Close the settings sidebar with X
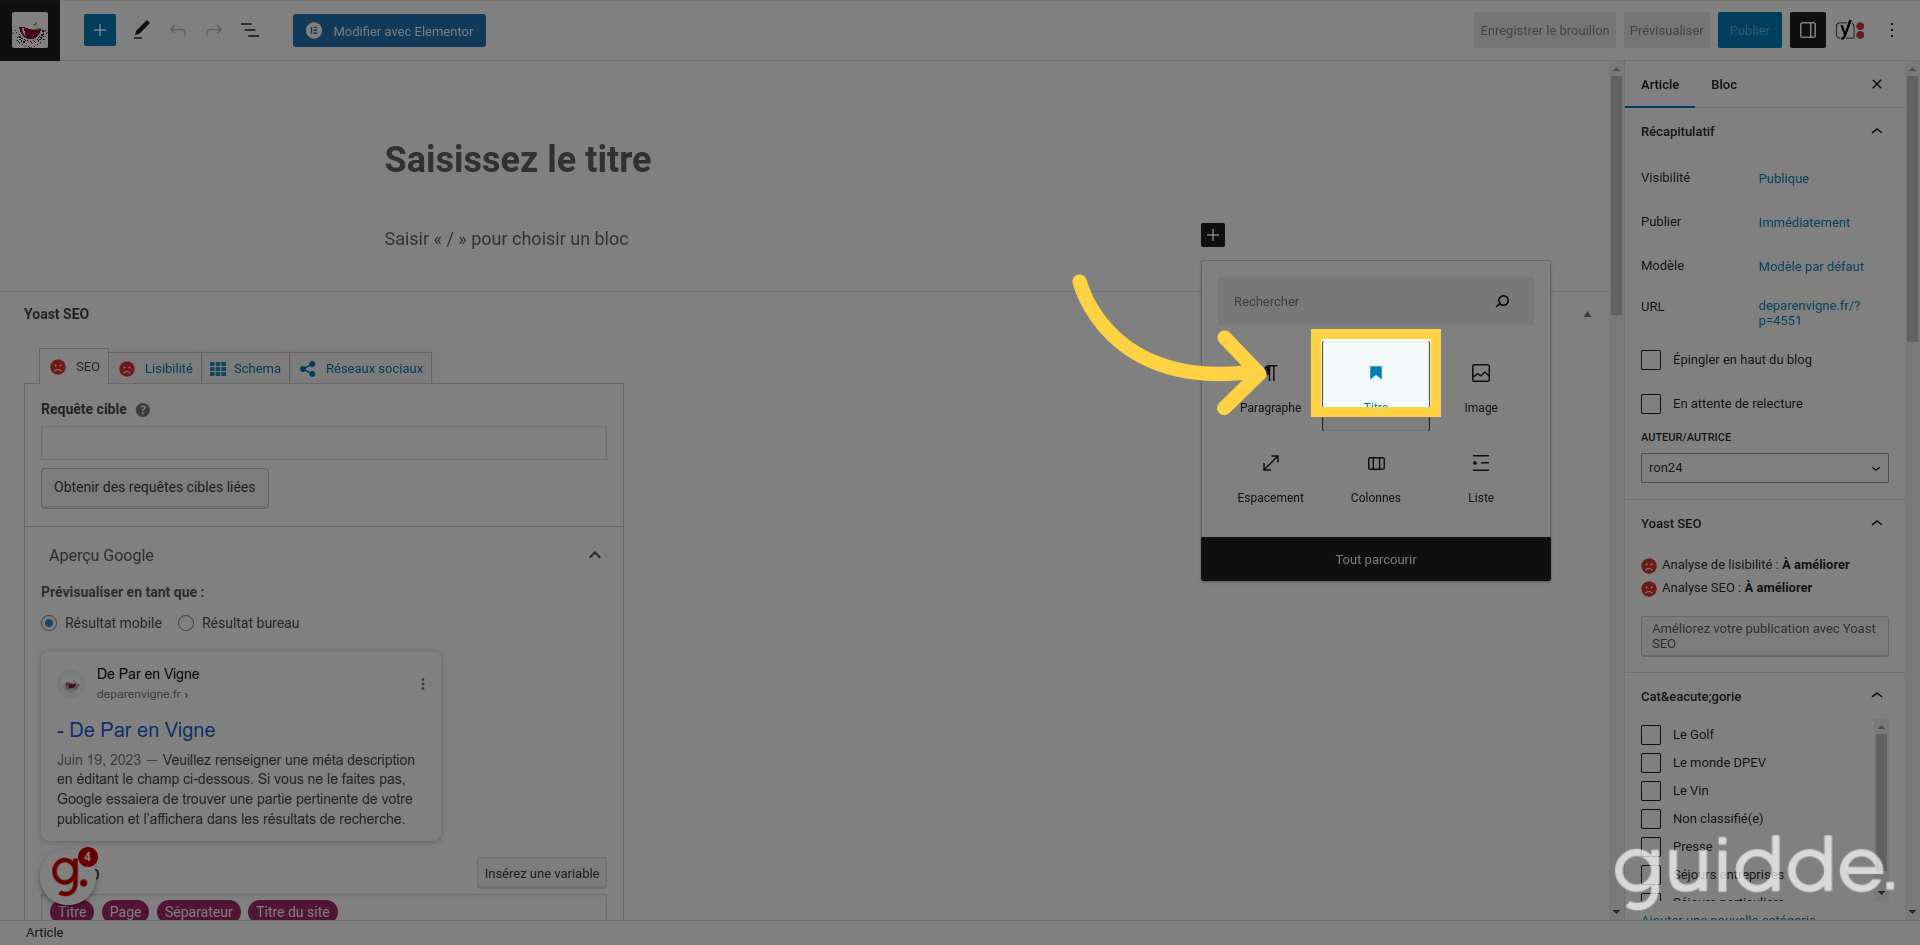Screen dimensions: 1920x945 pos(1877,84)
